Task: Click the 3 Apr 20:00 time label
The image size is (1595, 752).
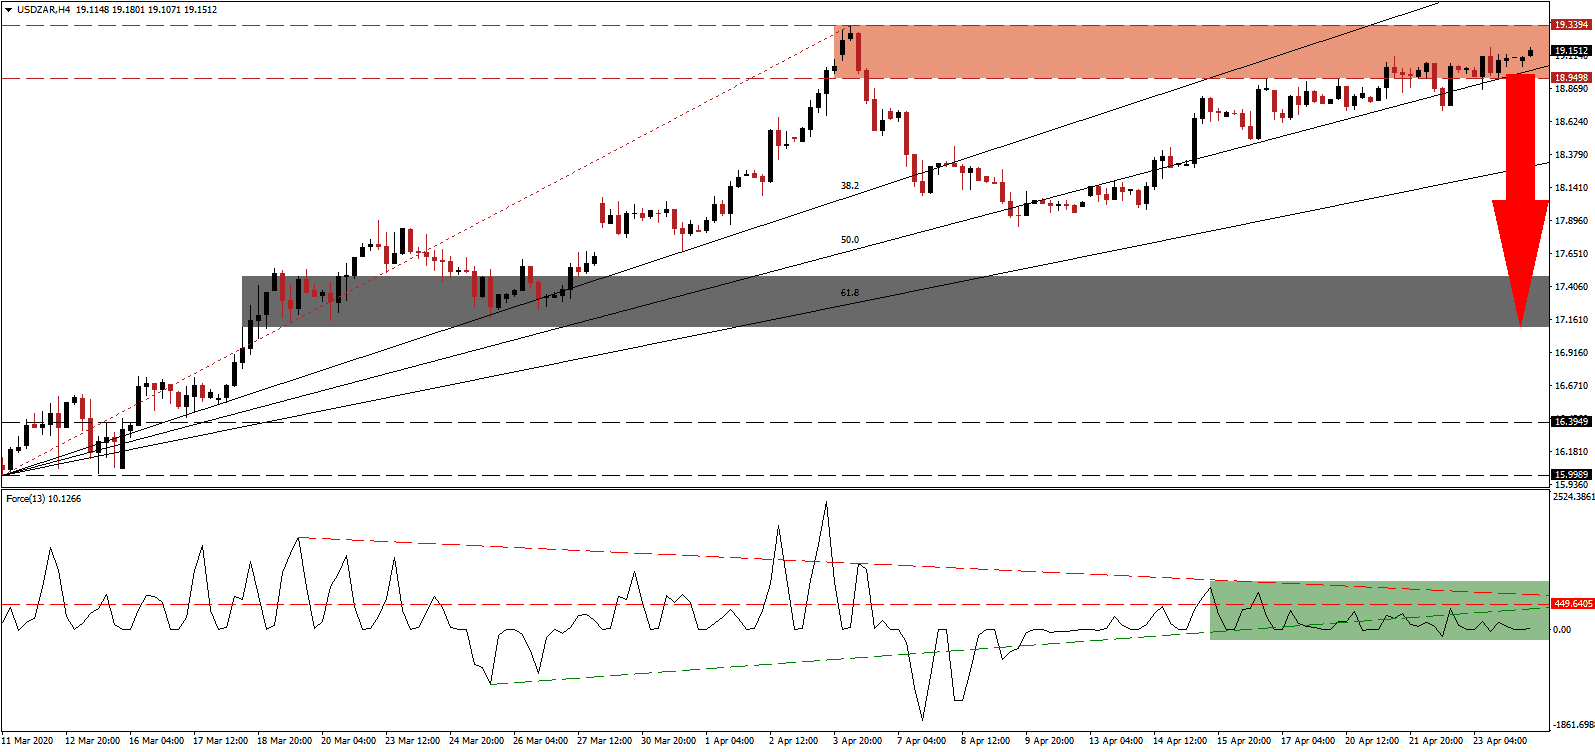Action: pos(857,741)
